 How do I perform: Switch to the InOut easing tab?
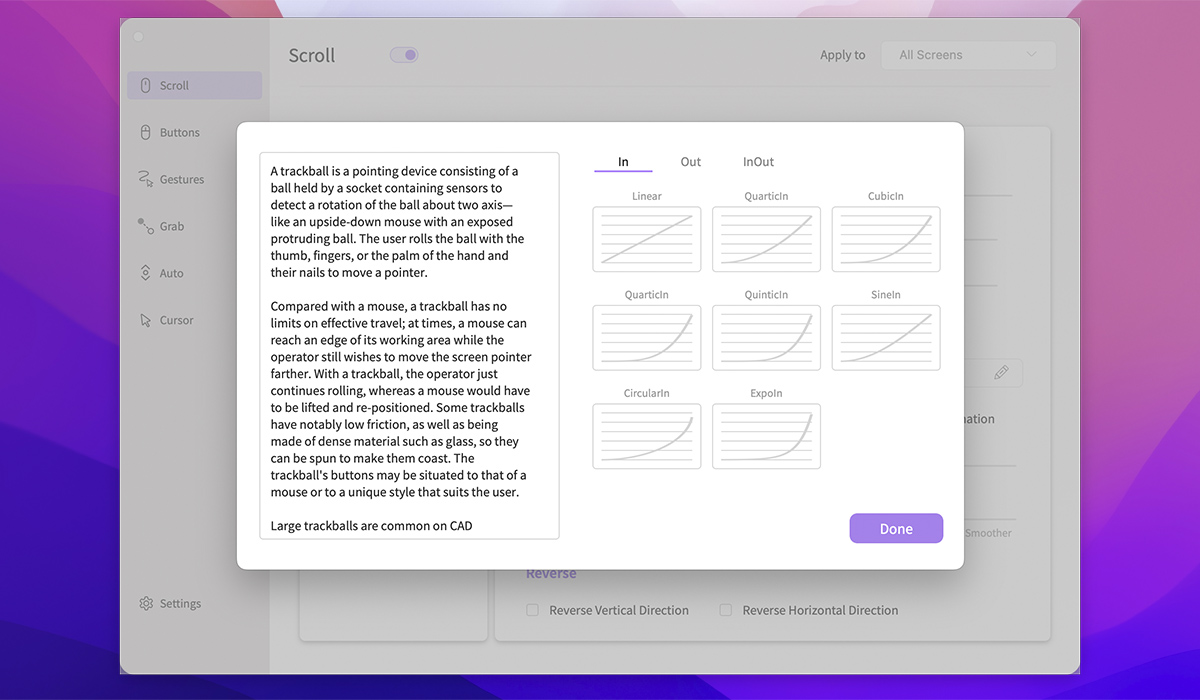[758, 161]
